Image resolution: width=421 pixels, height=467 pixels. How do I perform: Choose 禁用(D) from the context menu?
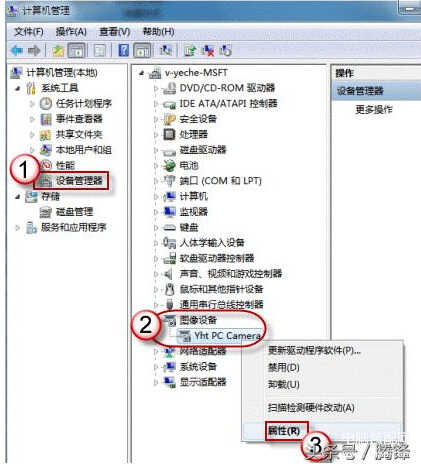pos(284,367)
